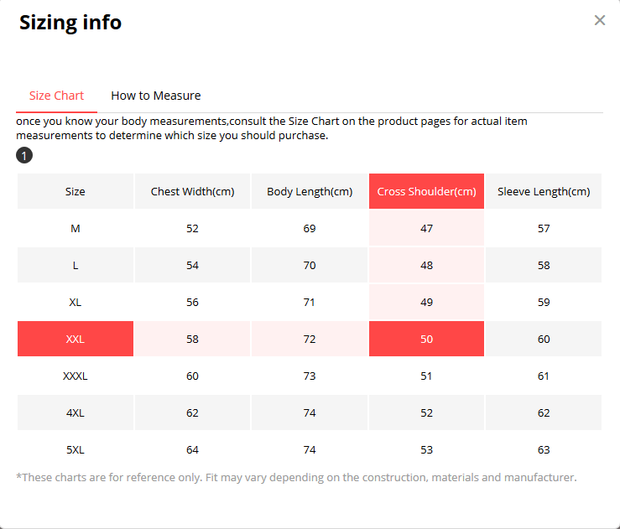Screen dimensions: 620x529
Task: Click the M cross shoulder value 47
Action: pyautogui.click(x=426, y=228)
